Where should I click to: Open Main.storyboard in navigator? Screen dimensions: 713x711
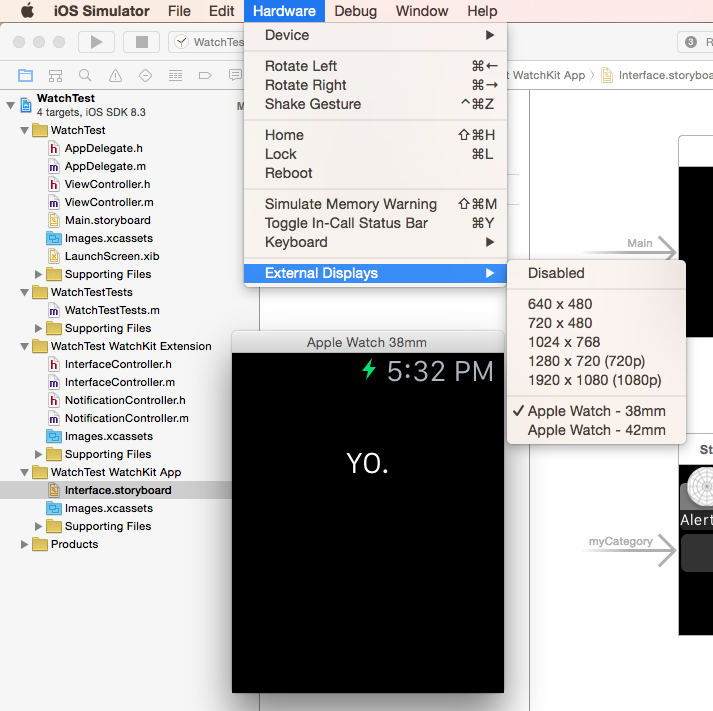point(107,220)
